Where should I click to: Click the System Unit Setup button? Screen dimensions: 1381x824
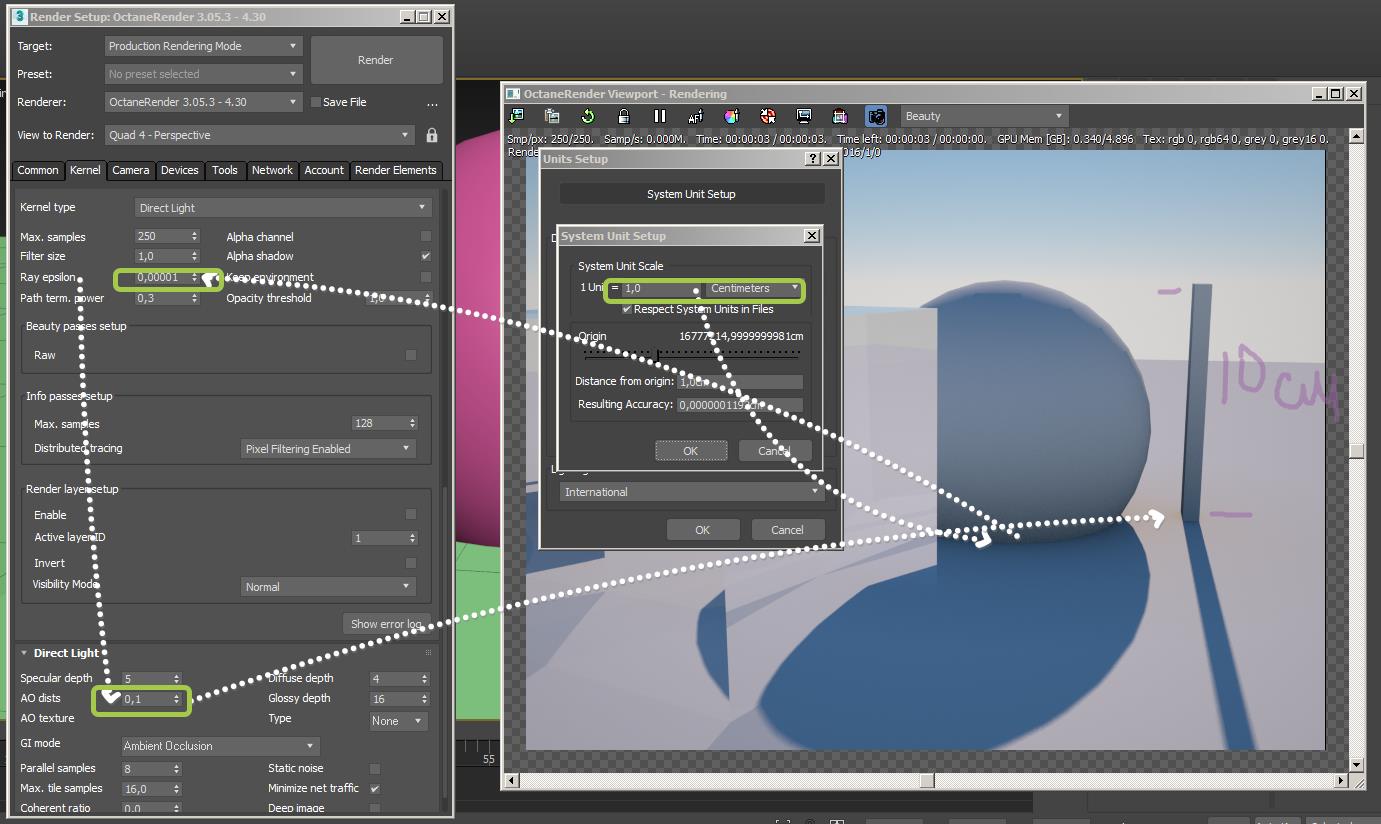click(691, 194)
